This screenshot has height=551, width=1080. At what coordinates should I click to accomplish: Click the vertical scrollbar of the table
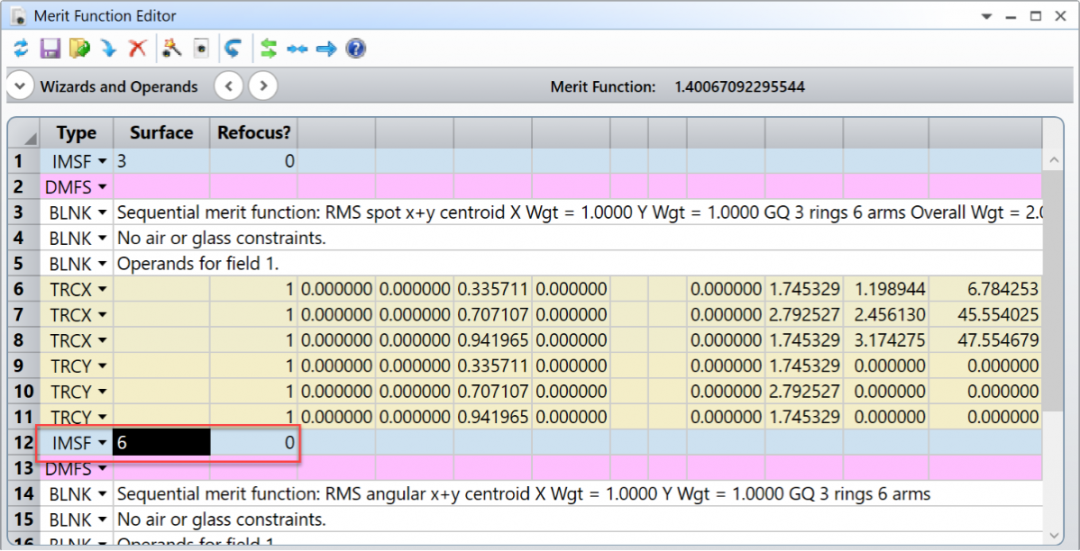(1053, 300)
